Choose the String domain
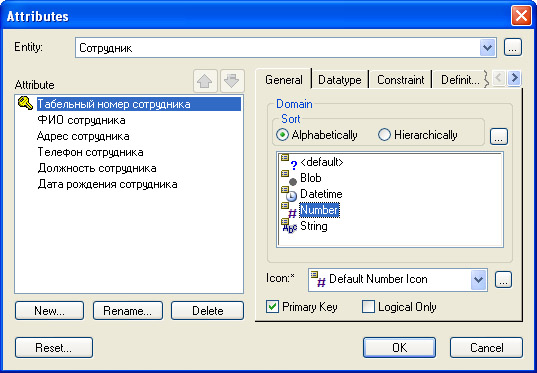This screenshot has width=537, height=373. (314, 226)
